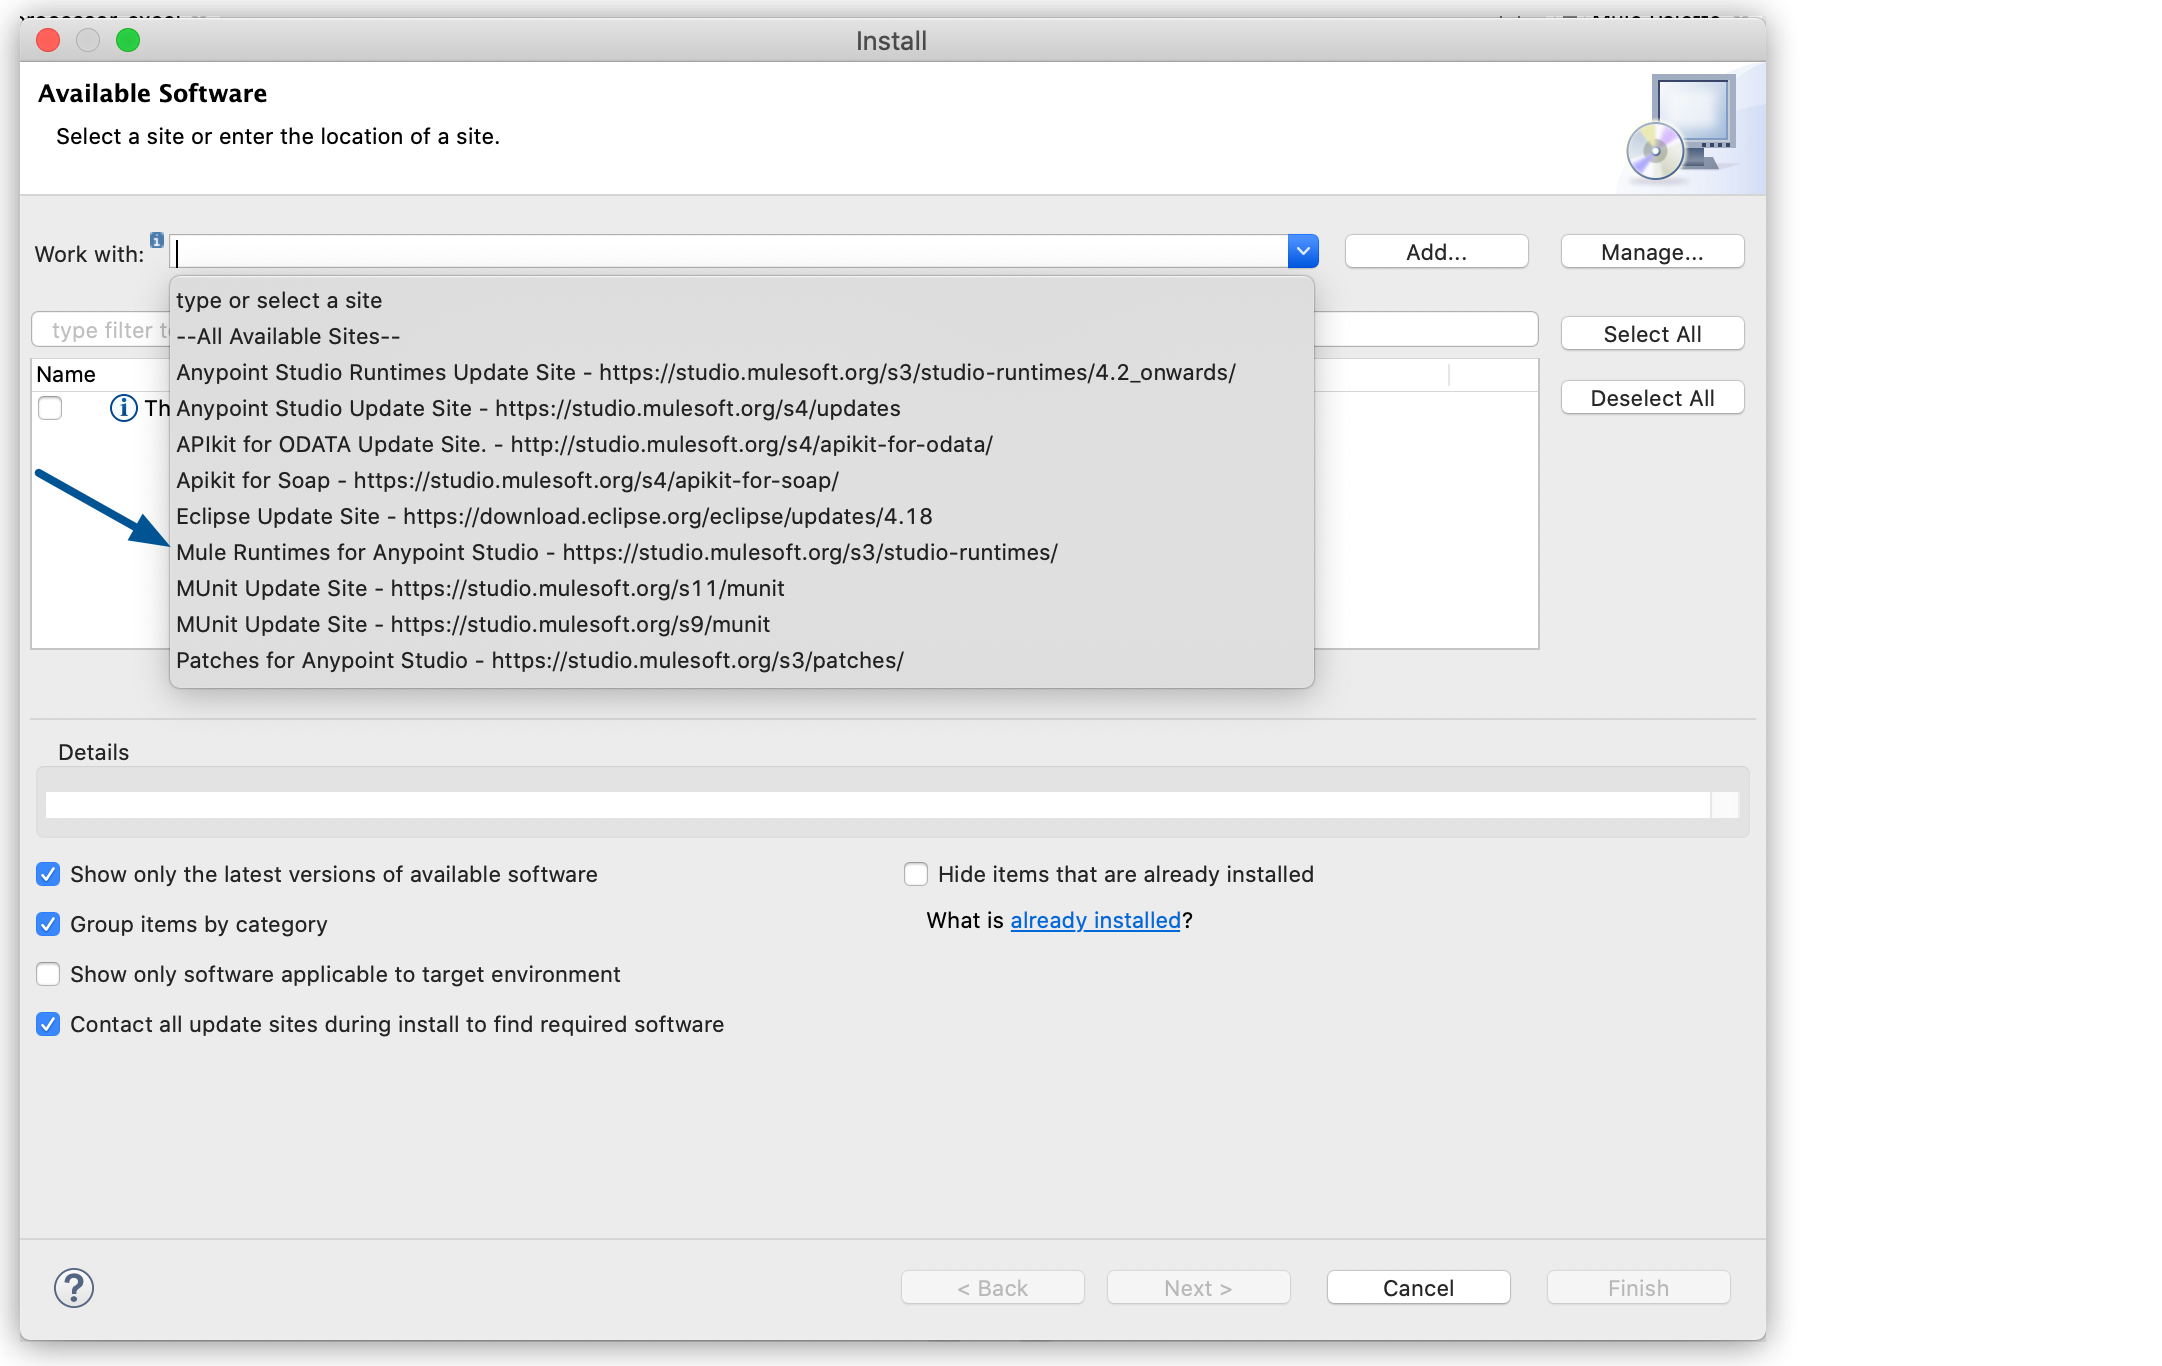
Task: Open the "already installed" link
Action: [x=1096, y=919]
